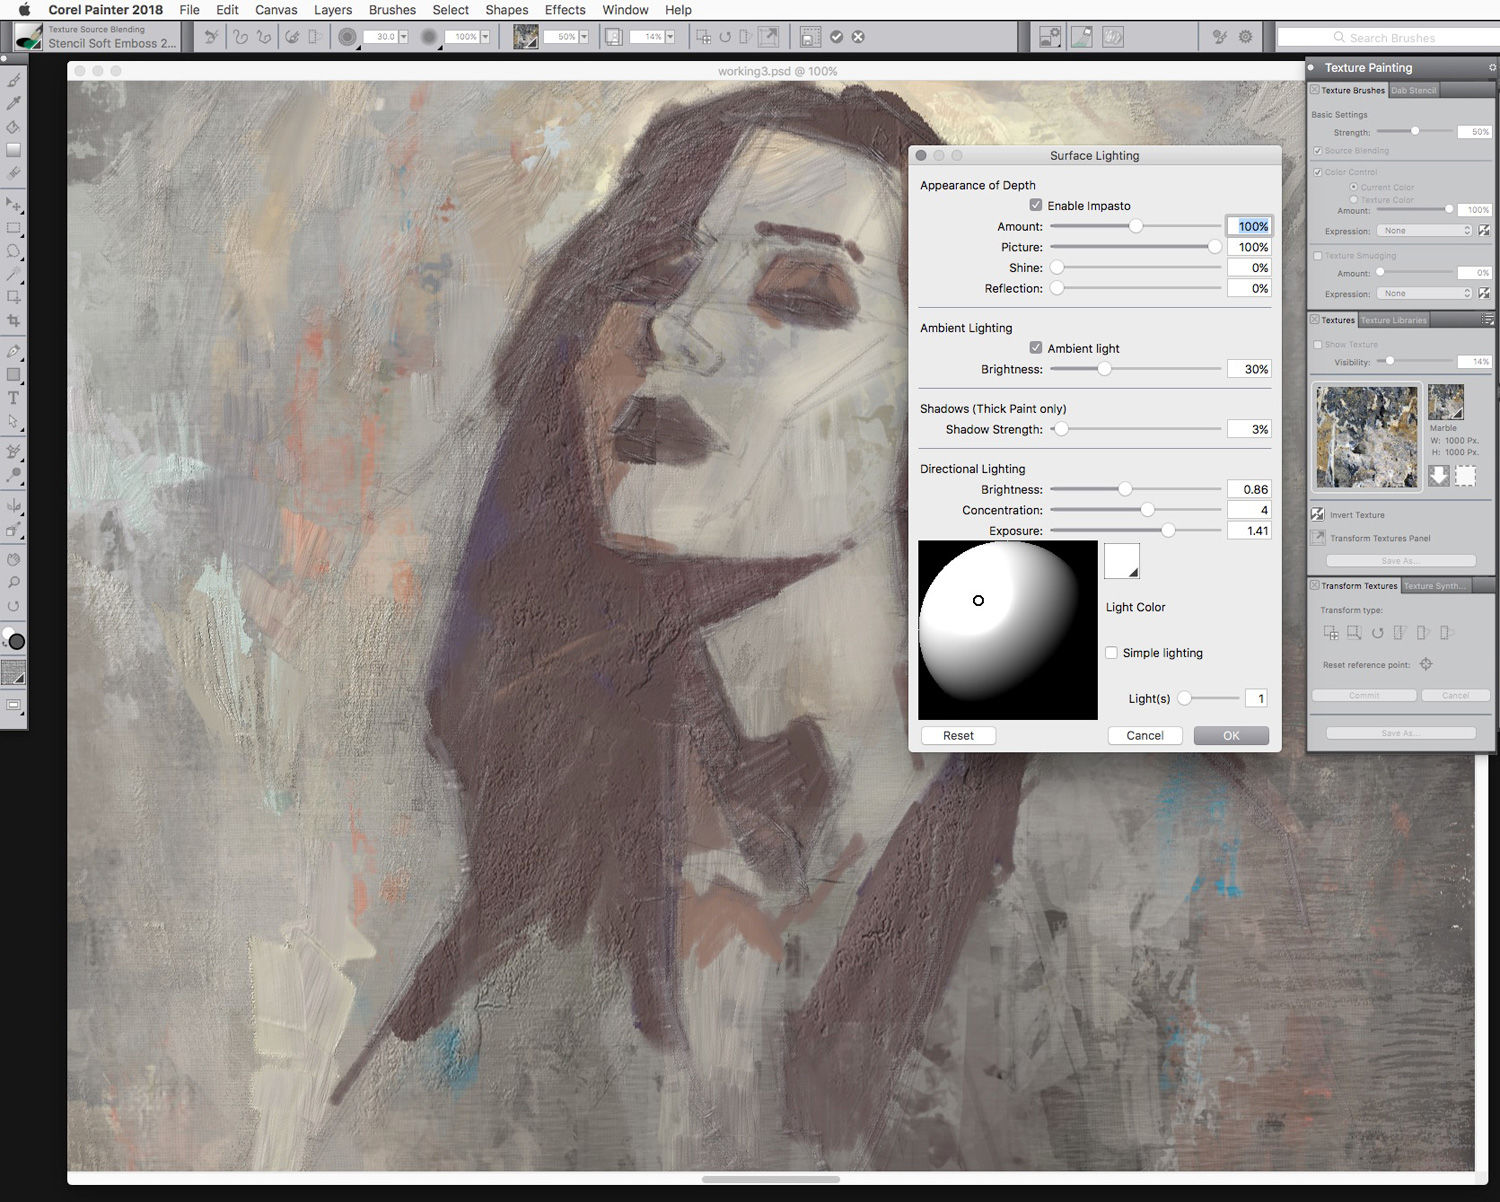Viewport: 1500px width, 1202px height.
Task: Click the Light Color swatch
Action: click(1121, 561)
